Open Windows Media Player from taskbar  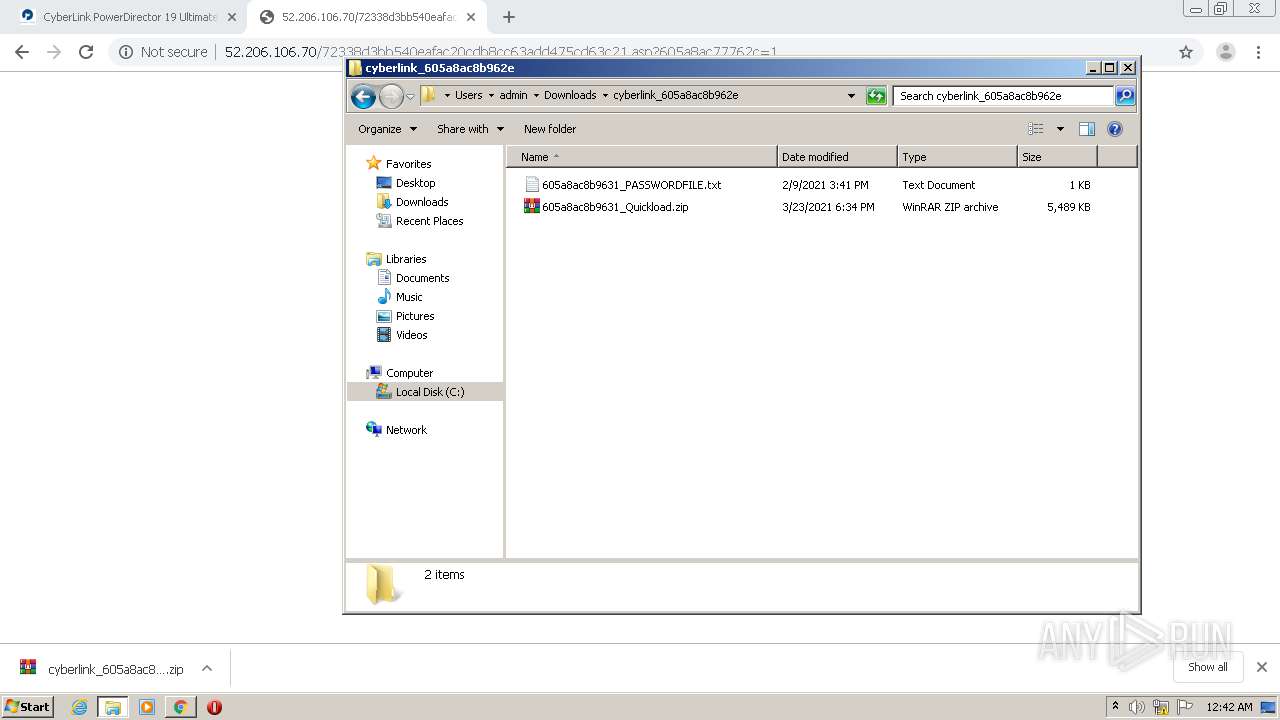coord(147,707)
